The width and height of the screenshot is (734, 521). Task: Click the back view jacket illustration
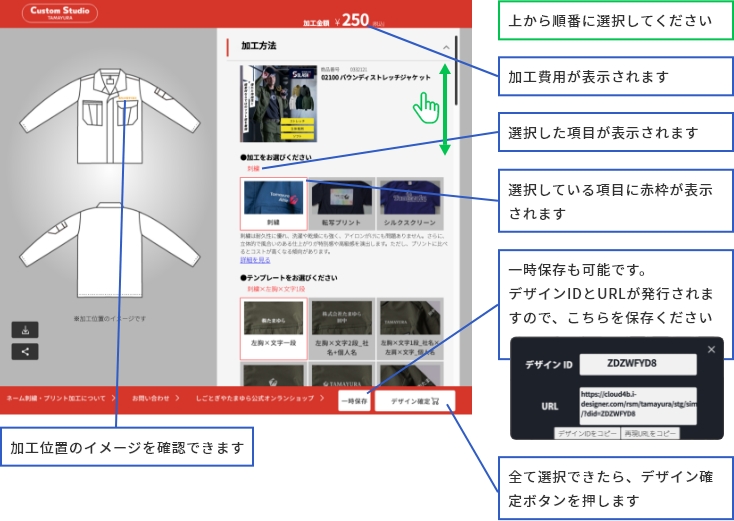110,249
